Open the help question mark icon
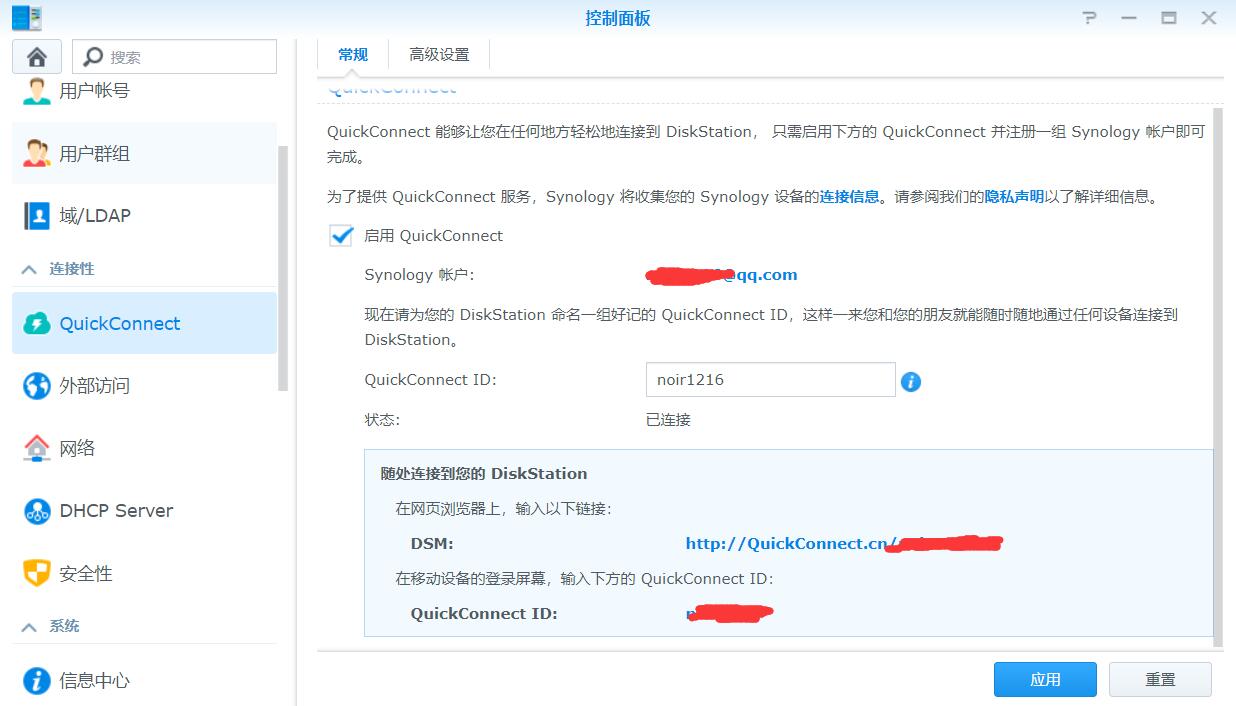Viewport: 1236px width, 706px height. point(1089,18)
